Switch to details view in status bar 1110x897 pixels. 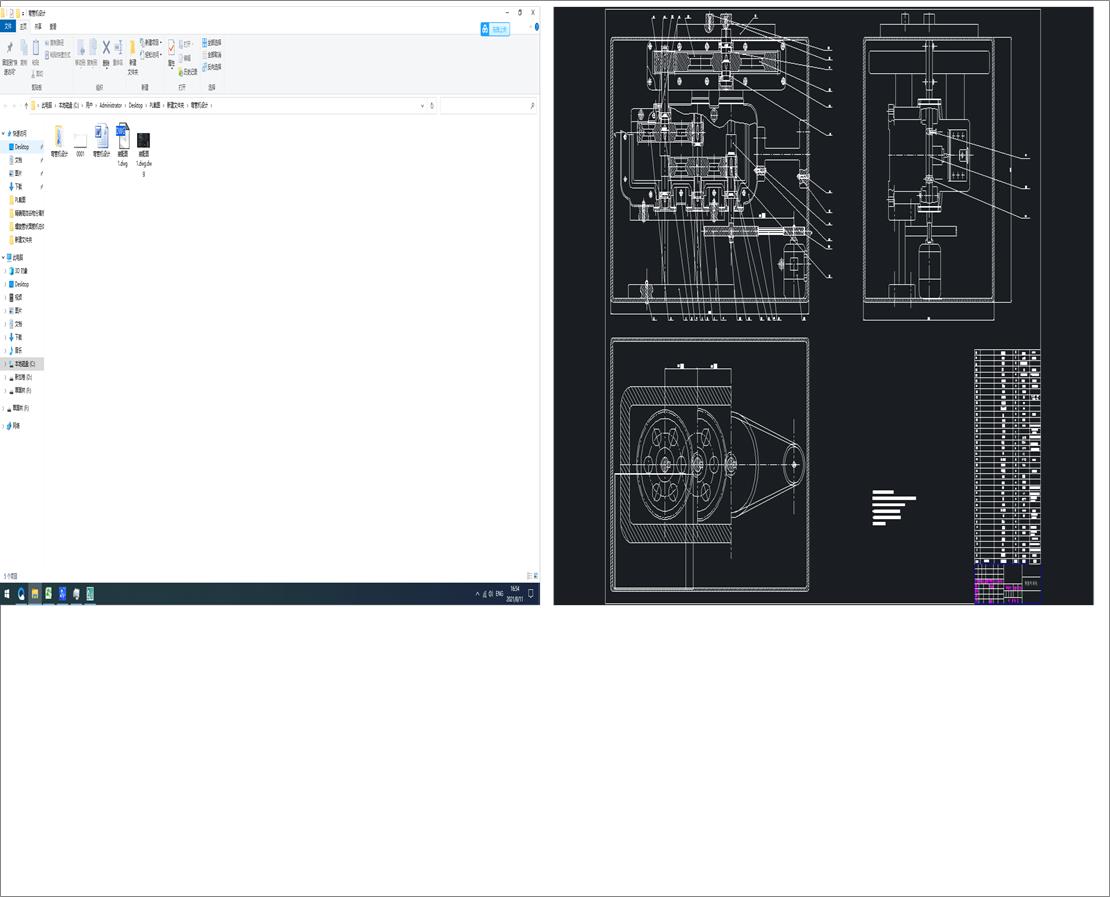(530, 576)
